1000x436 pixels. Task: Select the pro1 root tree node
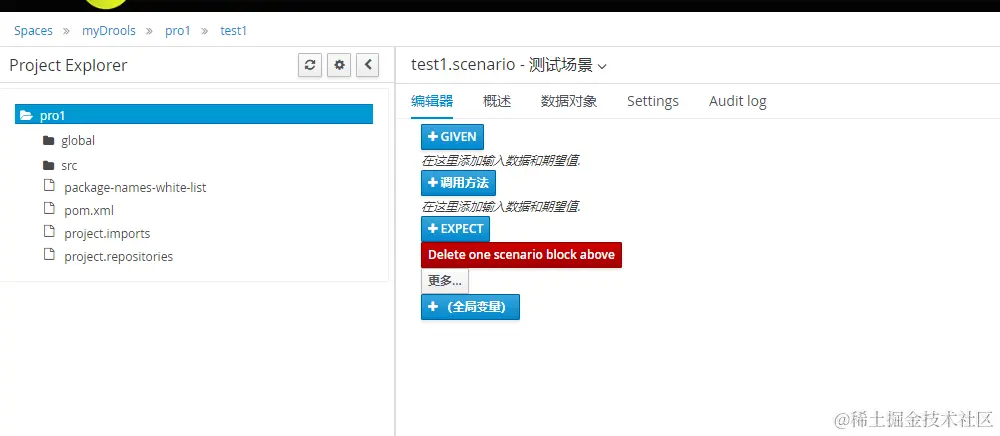(x=194, y=115)
